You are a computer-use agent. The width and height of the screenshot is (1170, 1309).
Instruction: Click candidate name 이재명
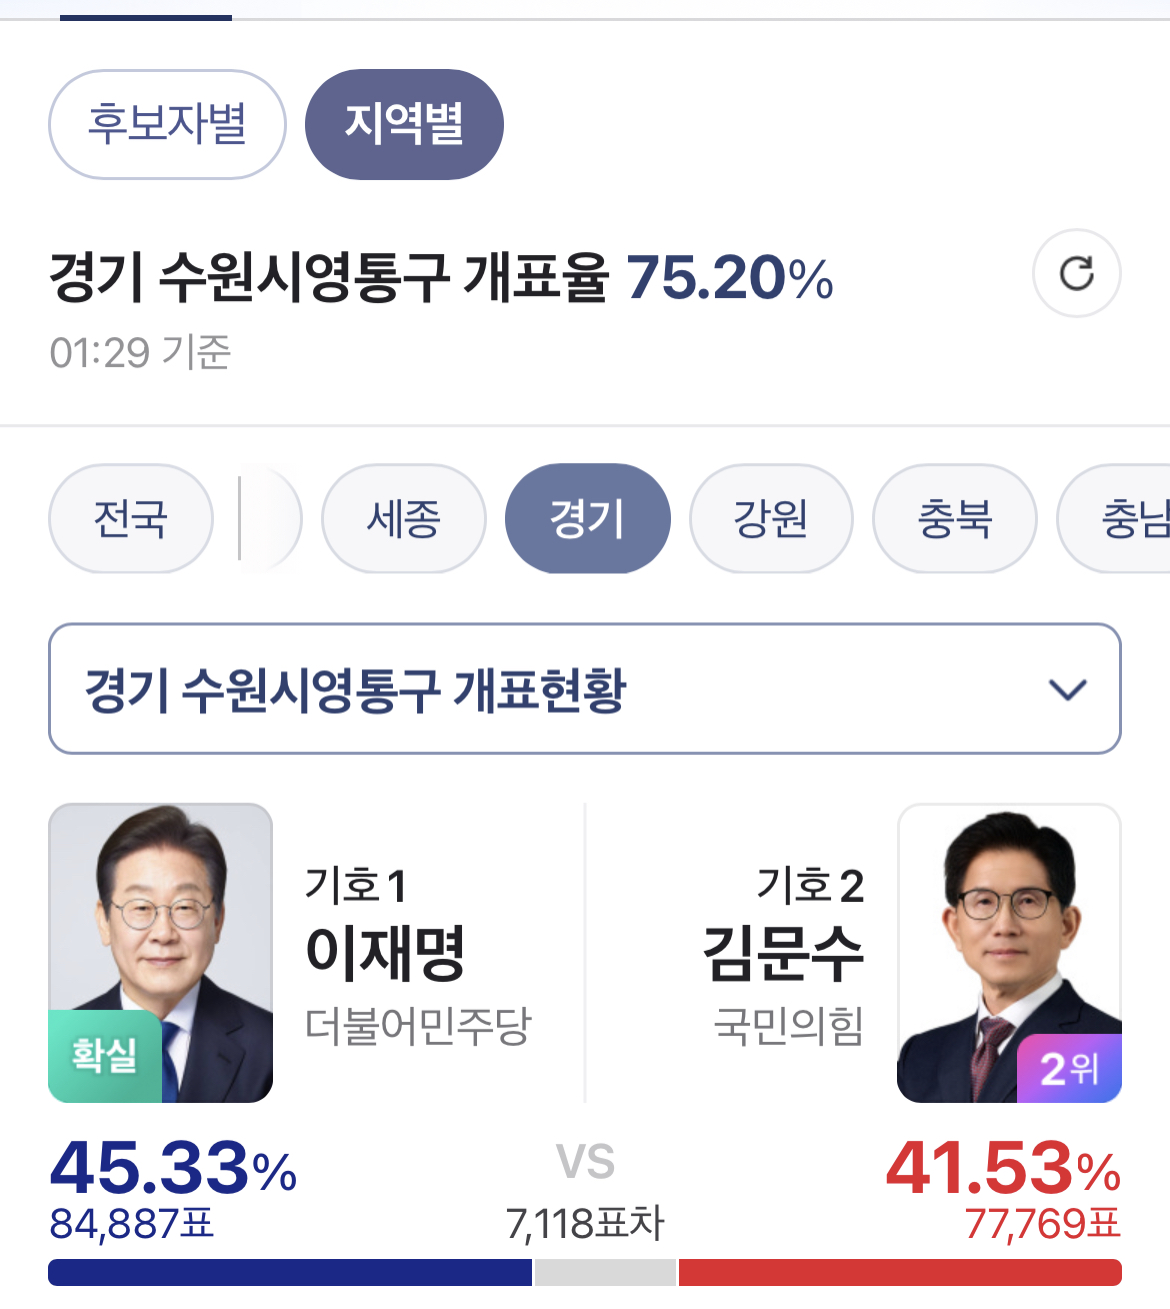click(x=385, y=952)
